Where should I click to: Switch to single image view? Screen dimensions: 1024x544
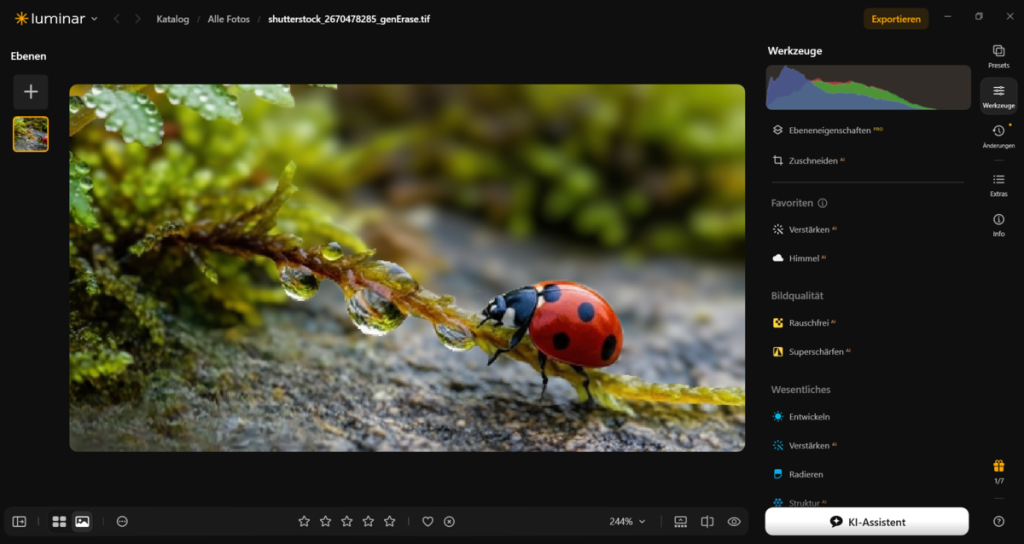[x=82, y=522]
